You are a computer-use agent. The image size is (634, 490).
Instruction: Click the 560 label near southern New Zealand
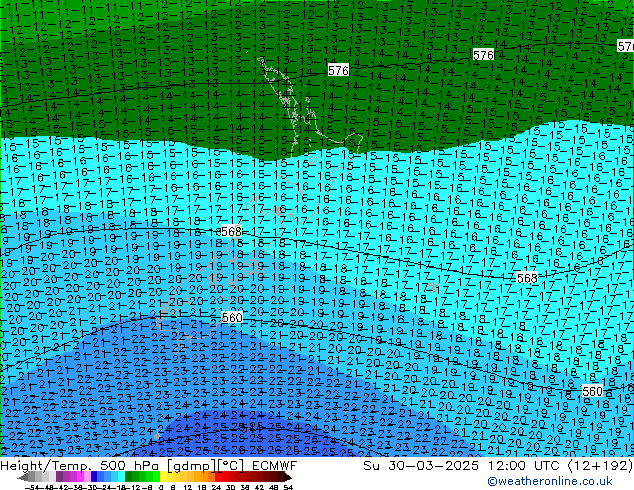tap(232, 318)
